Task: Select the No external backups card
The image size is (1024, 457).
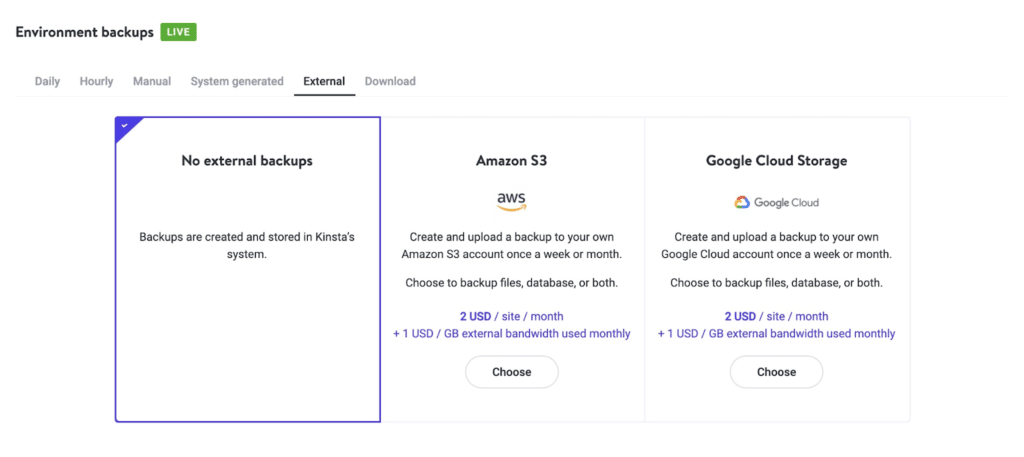Action: tap(248, 270)
